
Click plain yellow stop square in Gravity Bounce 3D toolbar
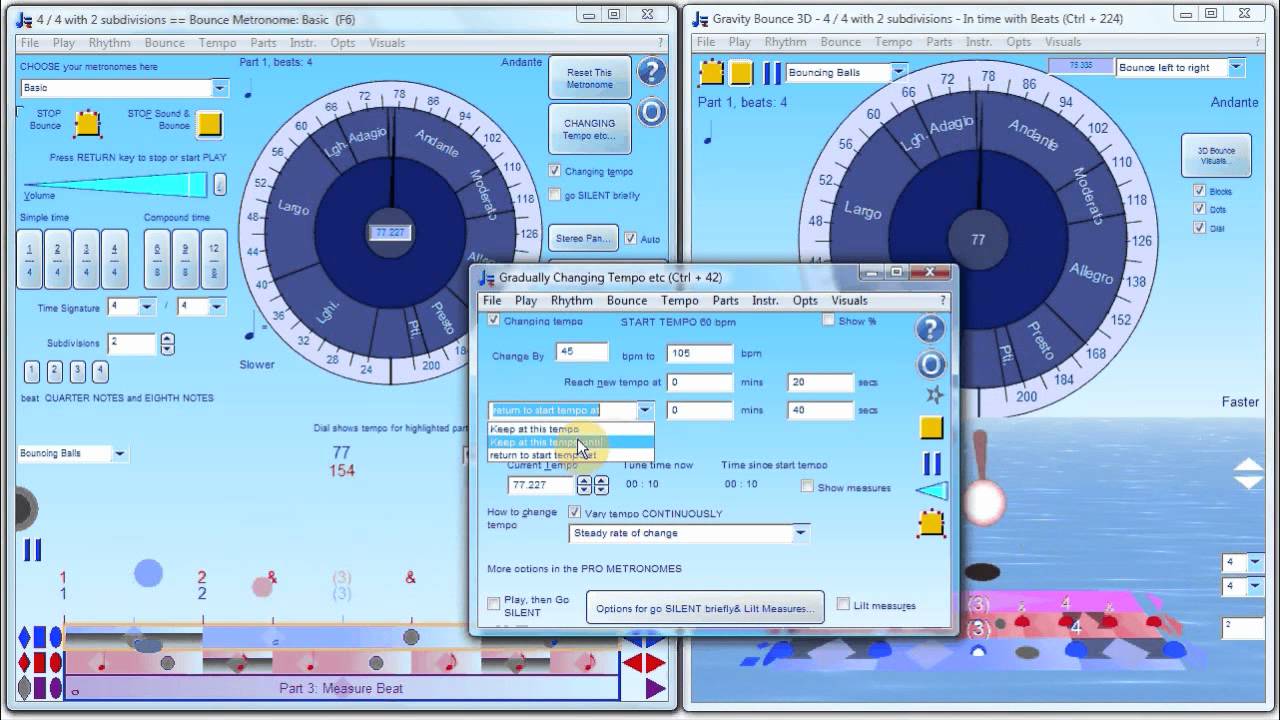click(741, 72)
